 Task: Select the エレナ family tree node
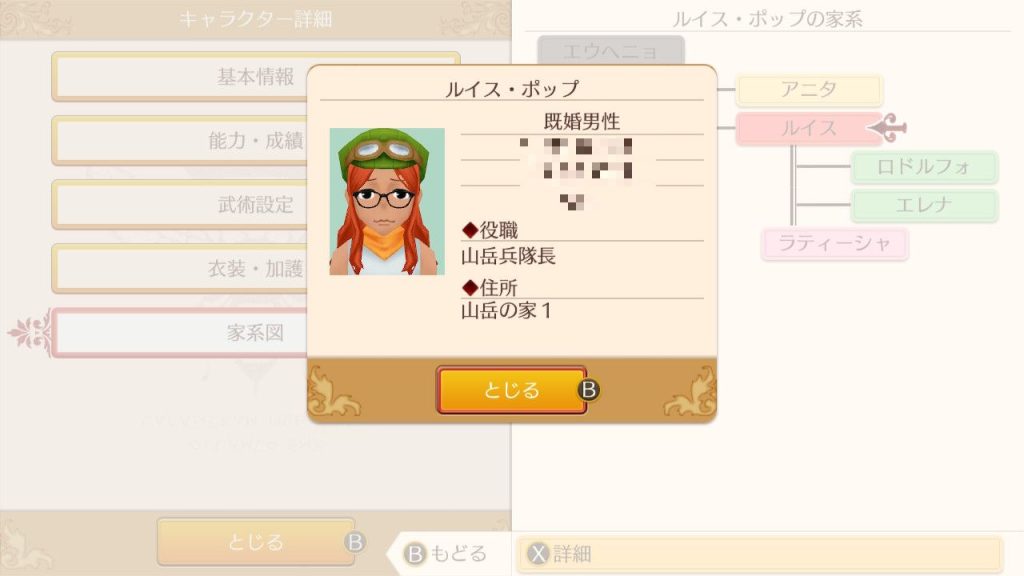924,205
